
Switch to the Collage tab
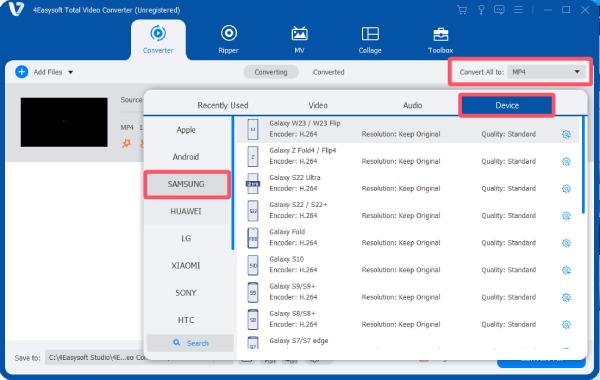click(x=370, y=39)
